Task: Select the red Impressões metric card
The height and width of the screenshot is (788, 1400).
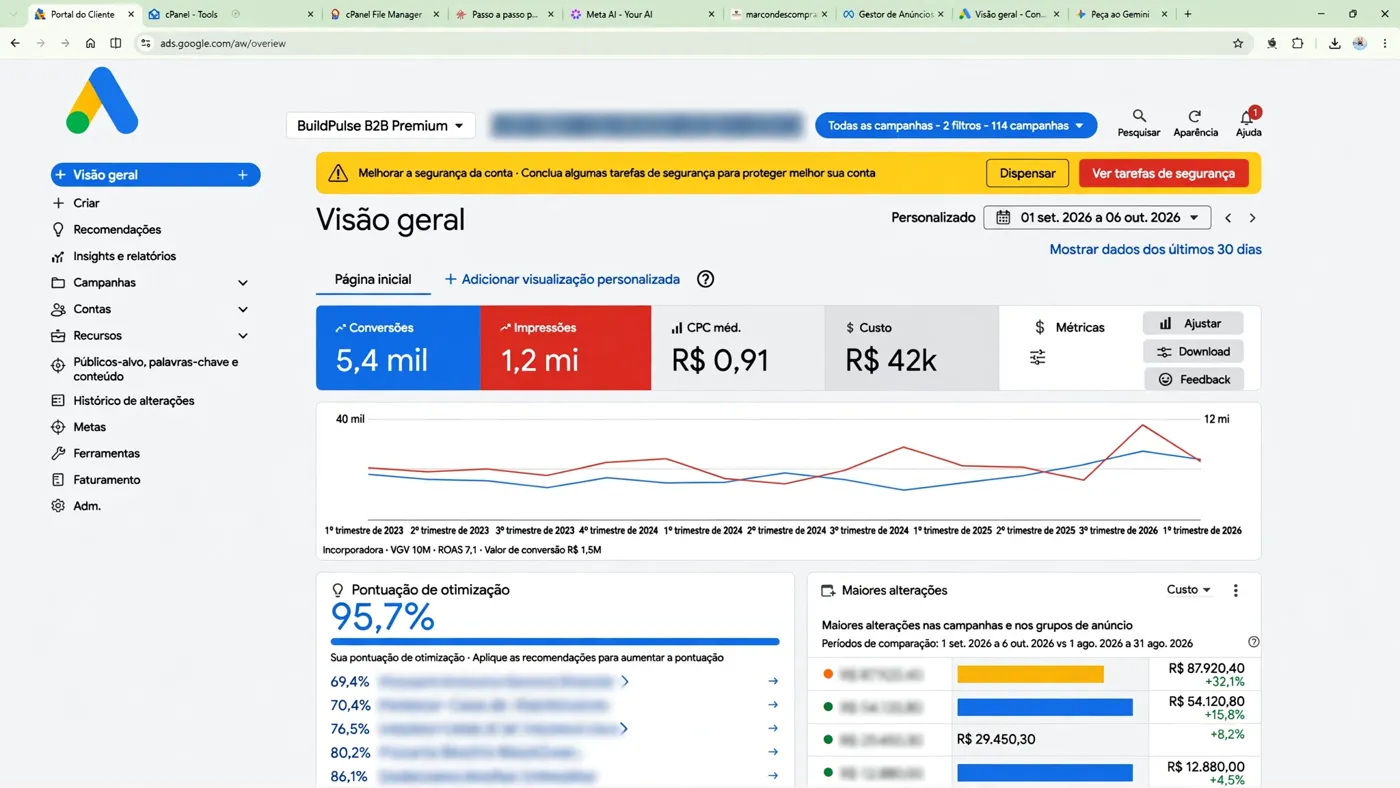Action: click(566, 348)
